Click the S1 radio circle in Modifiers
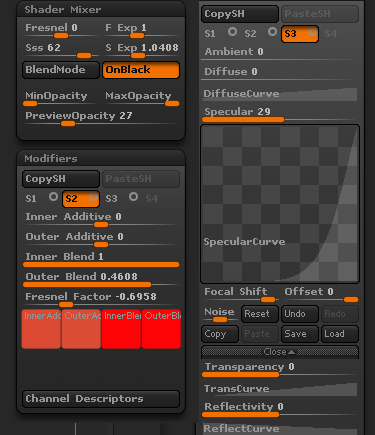 (x=53, y=197)
